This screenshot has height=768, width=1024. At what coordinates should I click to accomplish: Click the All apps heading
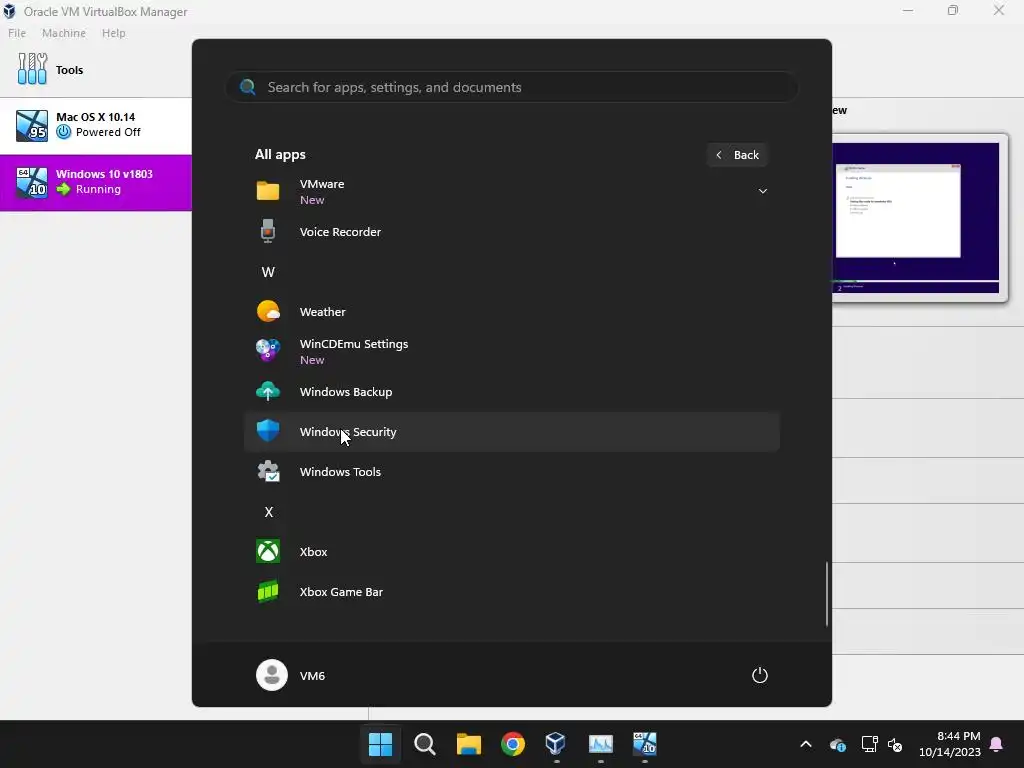pyautogui.click(x=280, y=155)
